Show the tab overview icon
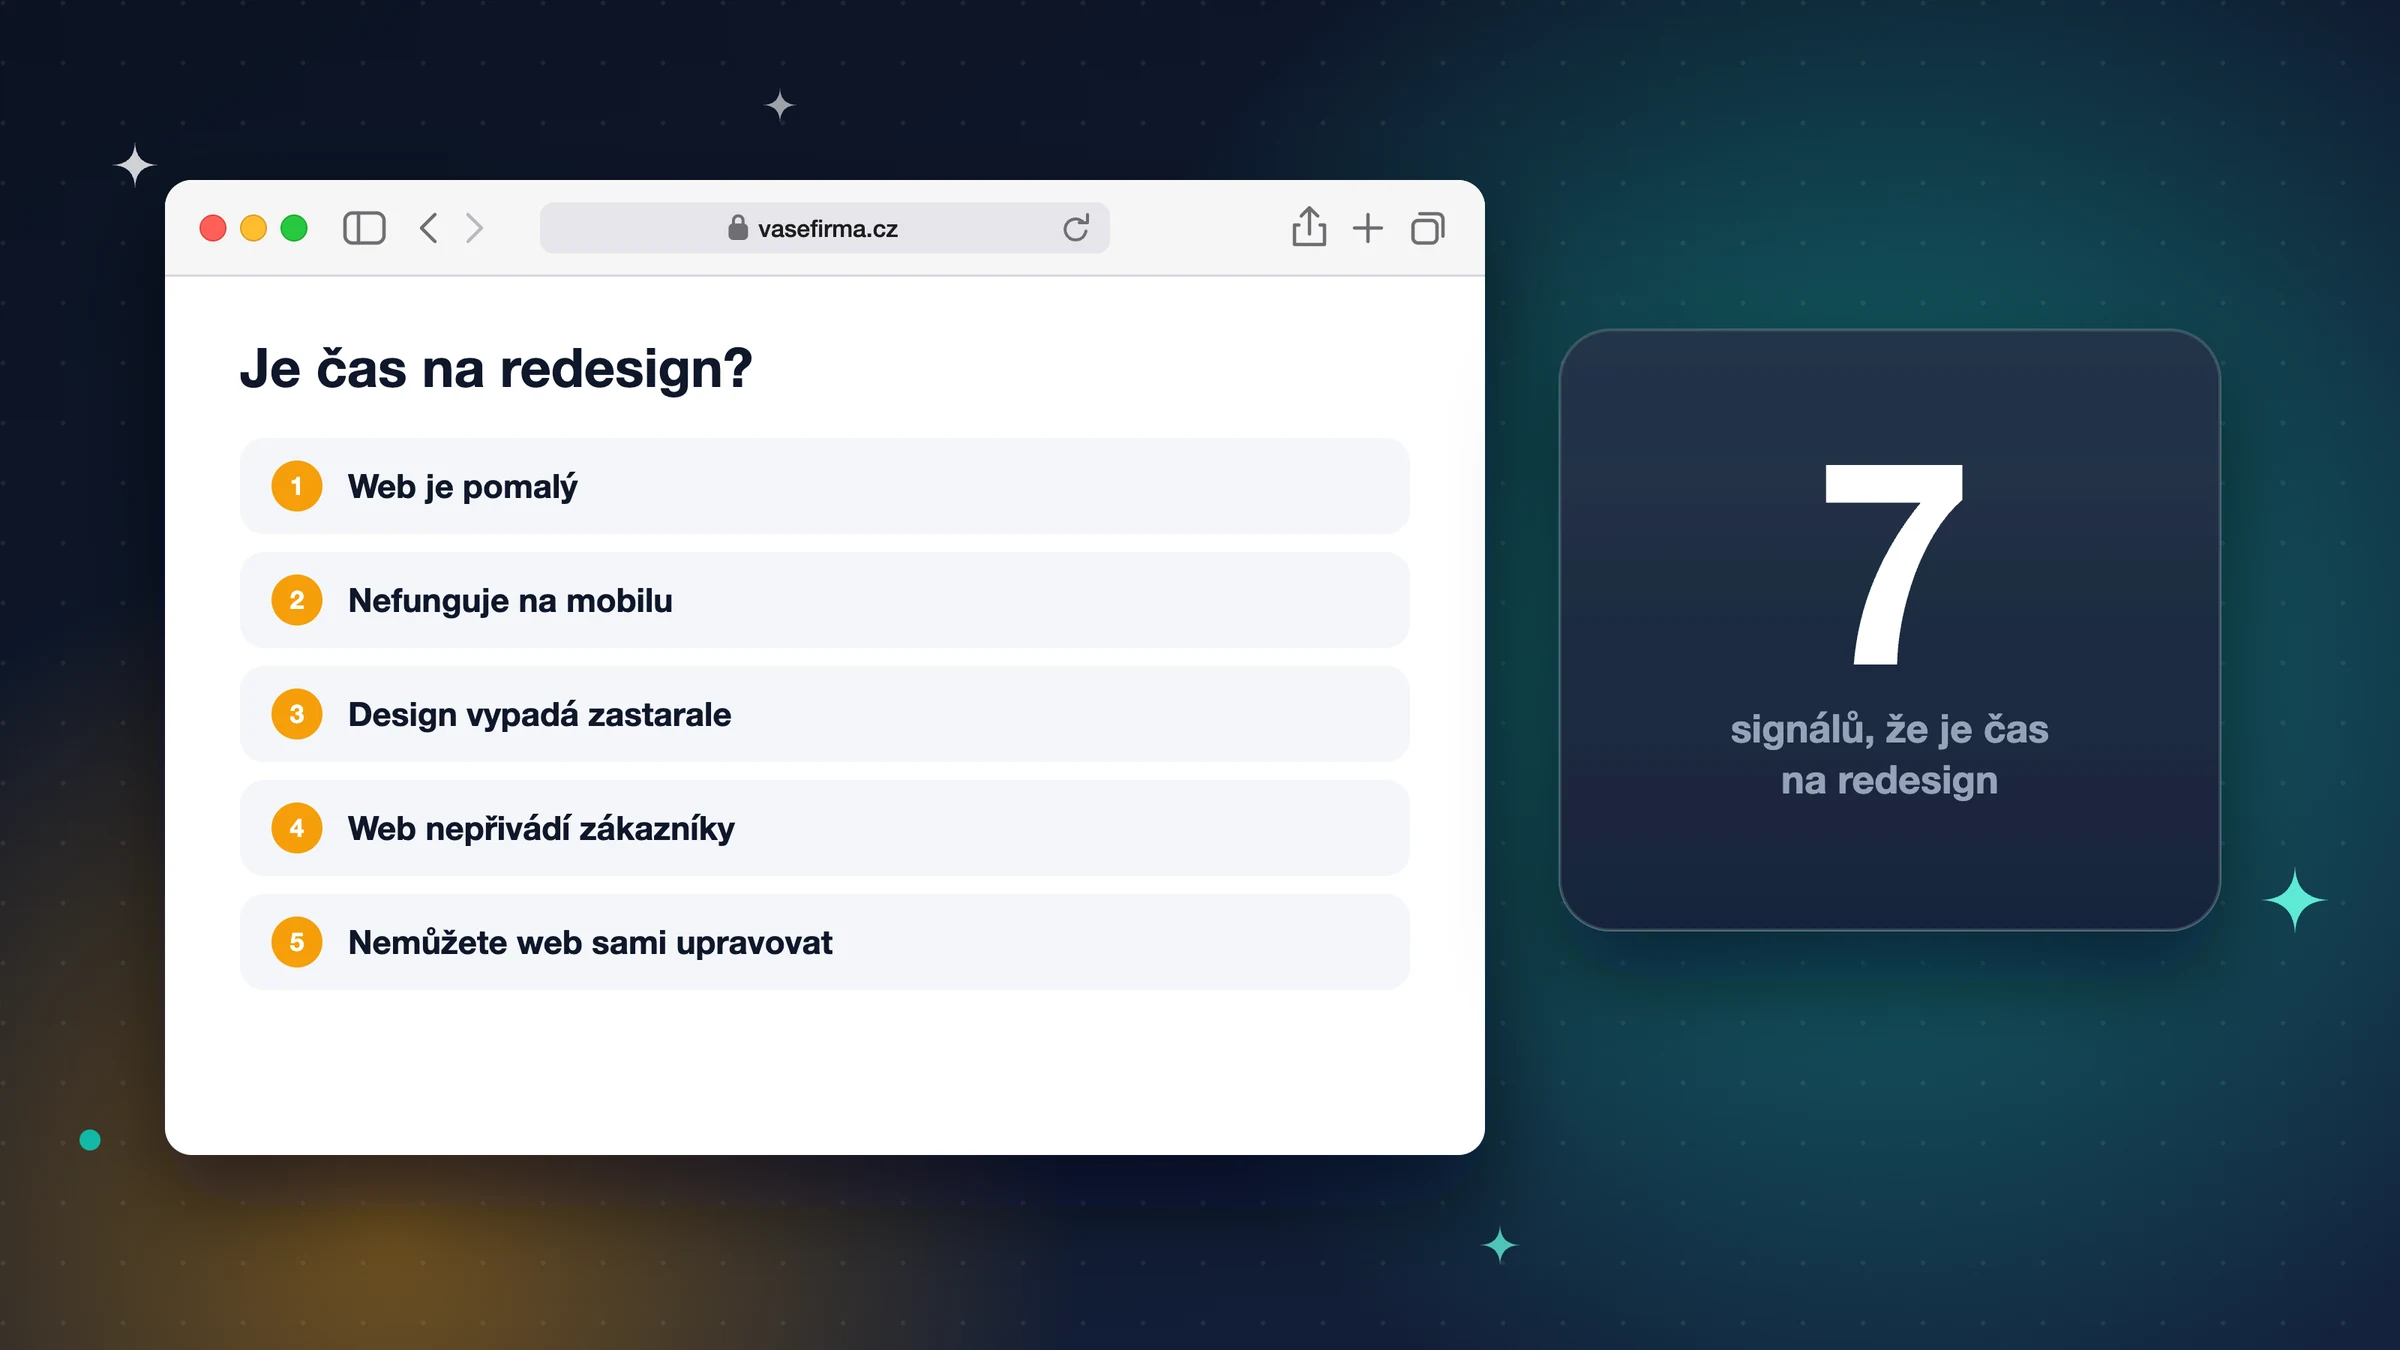The width and height of the screenshot is (2400, 1350). (x=1428, y=229)
